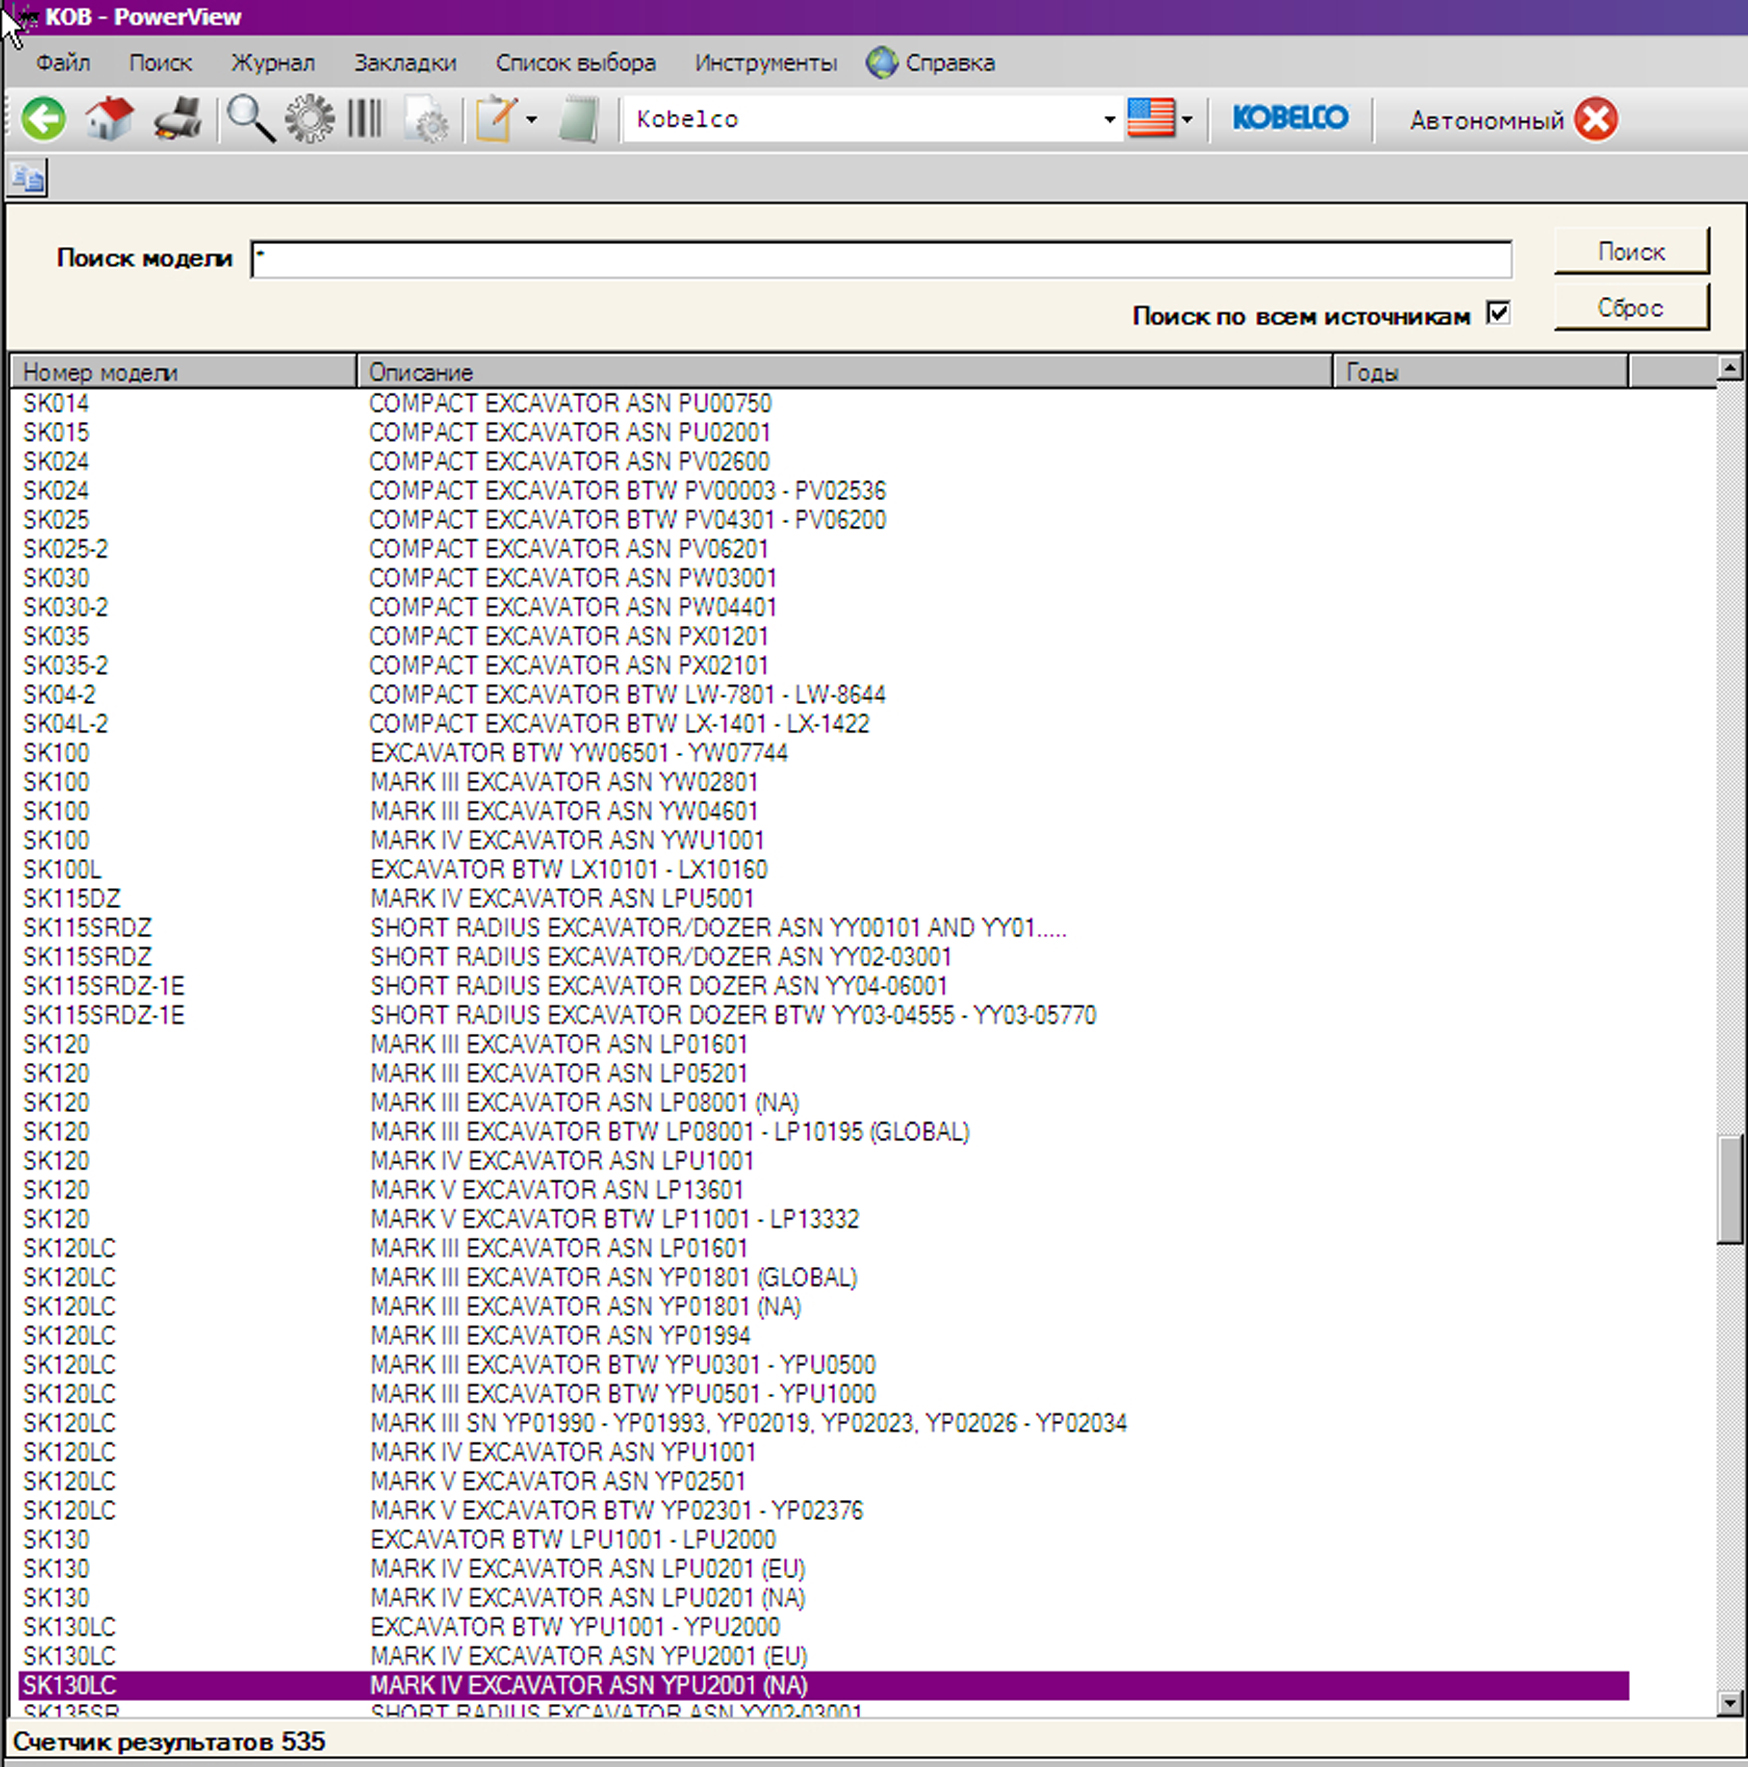Image resolution: width=1748 pixels, height=1767 pixels.
Task: Go to the home page icon
Action: 109,120
